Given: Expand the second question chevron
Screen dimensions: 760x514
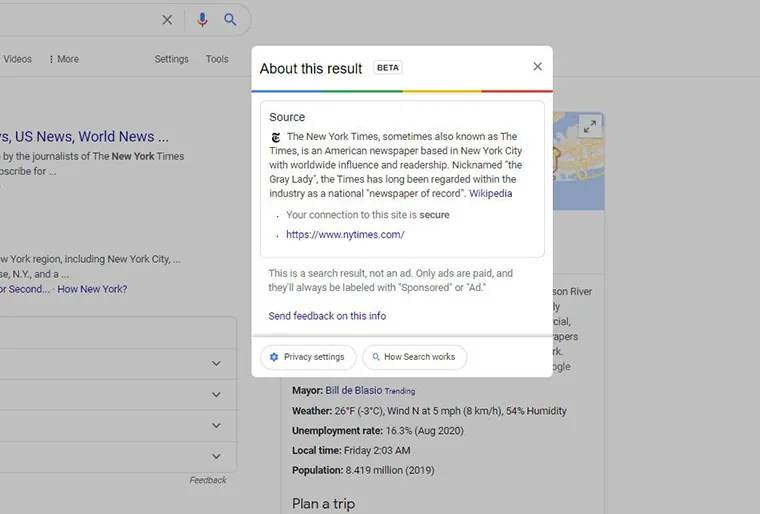Looking at the screenshot, I should tap(216, 394).
